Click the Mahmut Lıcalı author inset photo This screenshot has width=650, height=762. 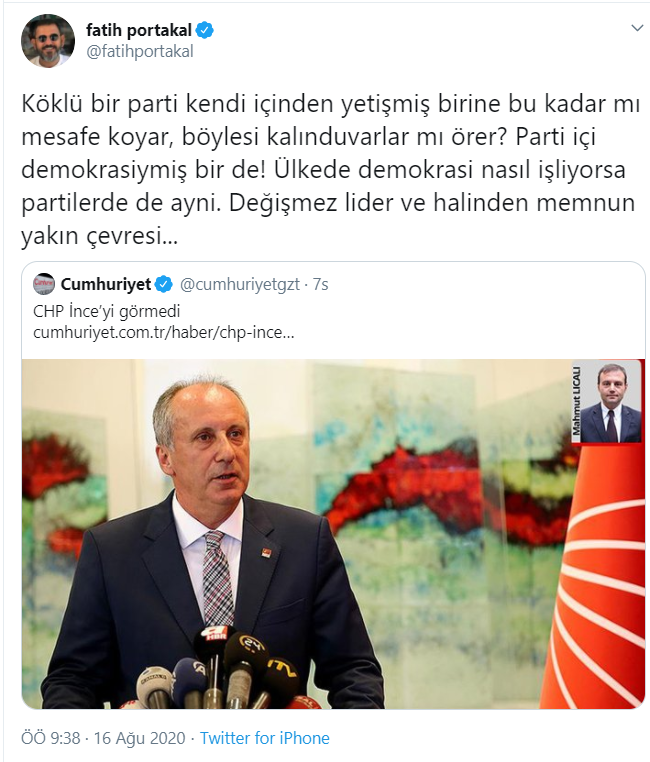tap(607, 402)
